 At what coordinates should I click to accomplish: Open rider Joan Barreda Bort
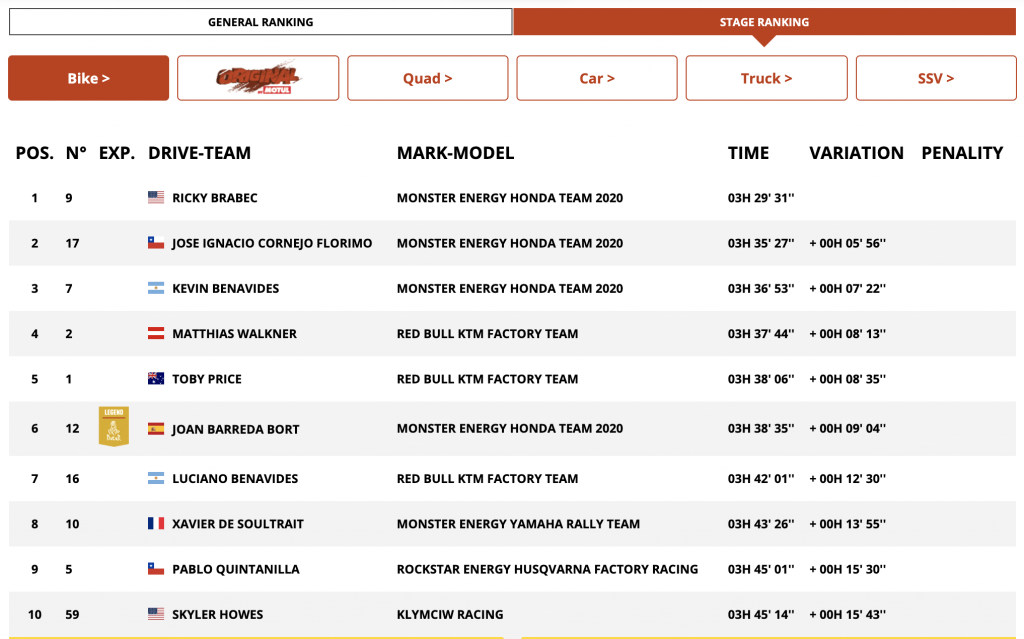(x=235, y=429)
